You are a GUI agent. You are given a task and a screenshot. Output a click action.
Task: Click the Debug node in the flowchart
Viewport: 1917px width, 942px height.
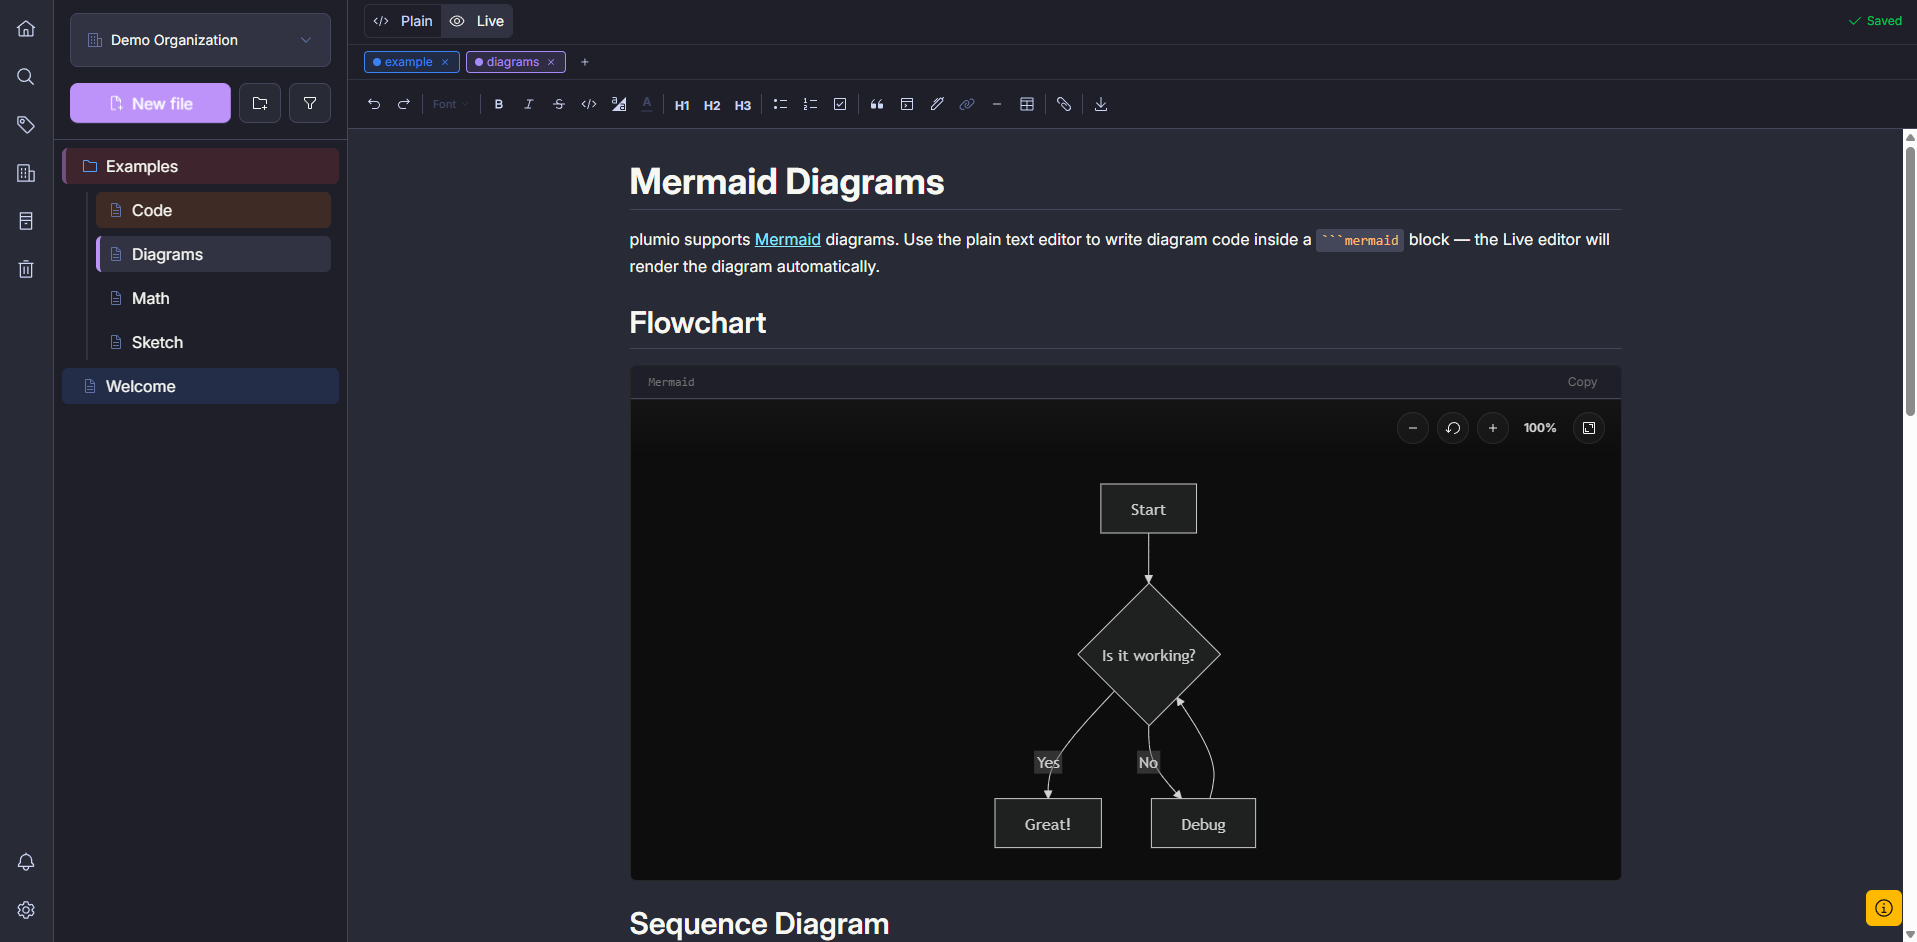click(1203, 824)
